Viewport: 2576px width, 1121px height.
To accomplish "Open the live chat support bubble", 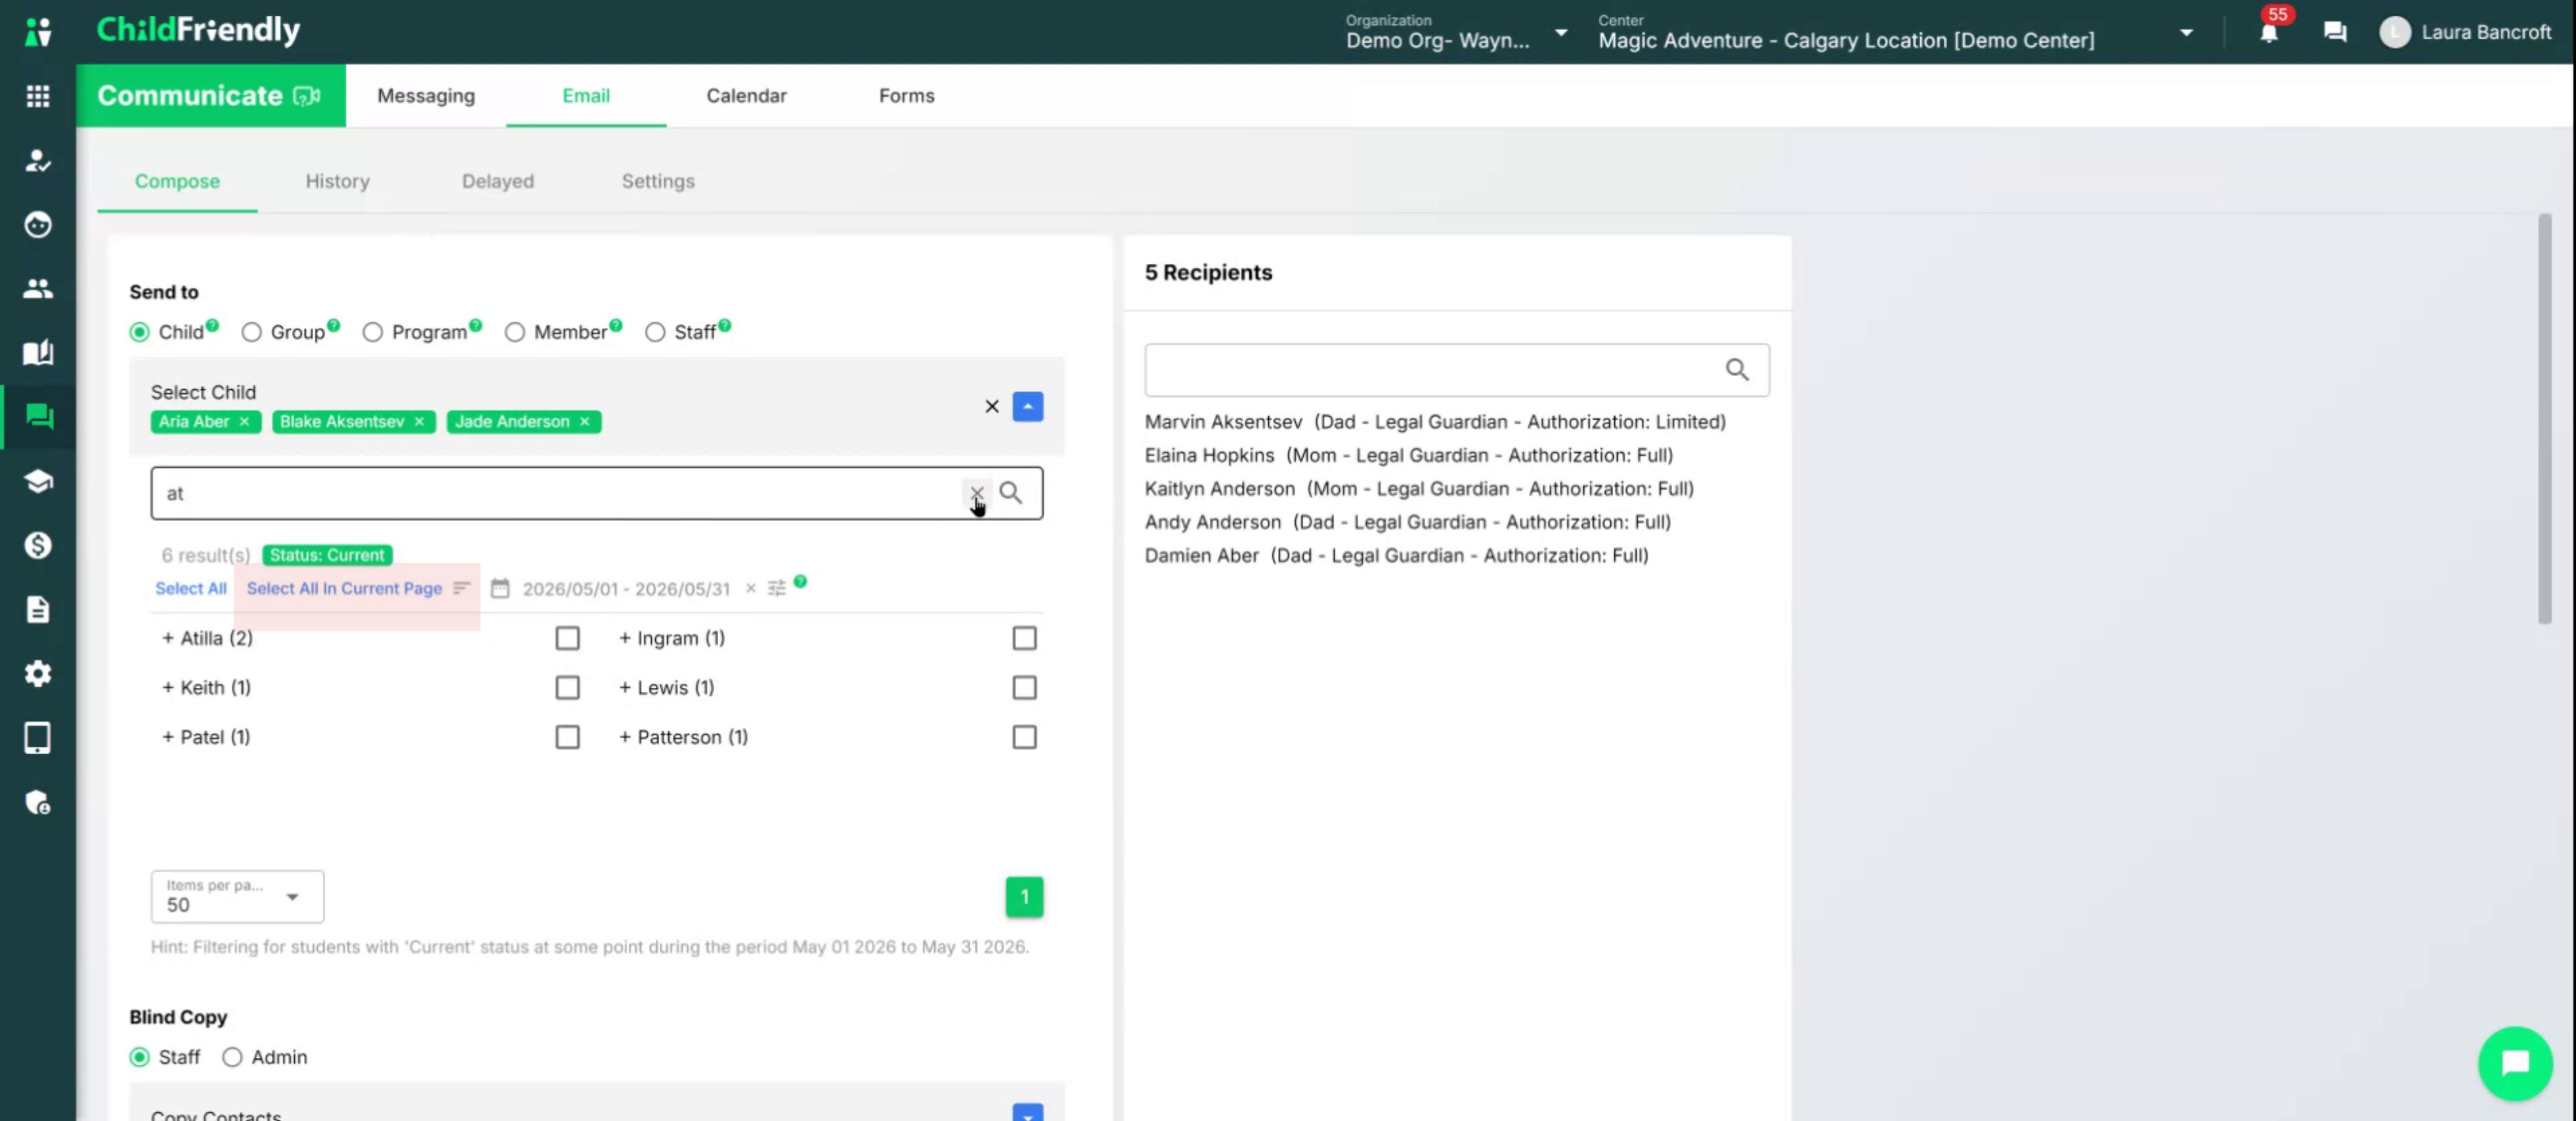I will click(x=2515, y=1063).
